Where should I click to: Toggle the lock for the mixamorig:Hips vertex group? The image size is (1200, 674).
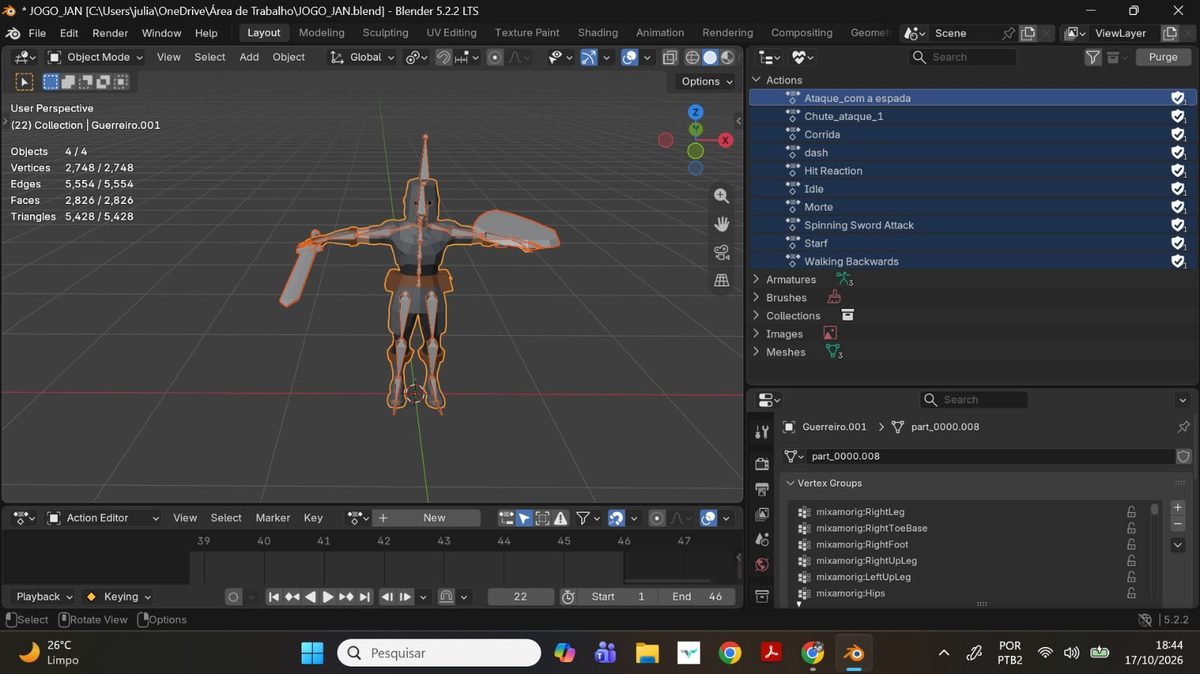coord(1131,593)
